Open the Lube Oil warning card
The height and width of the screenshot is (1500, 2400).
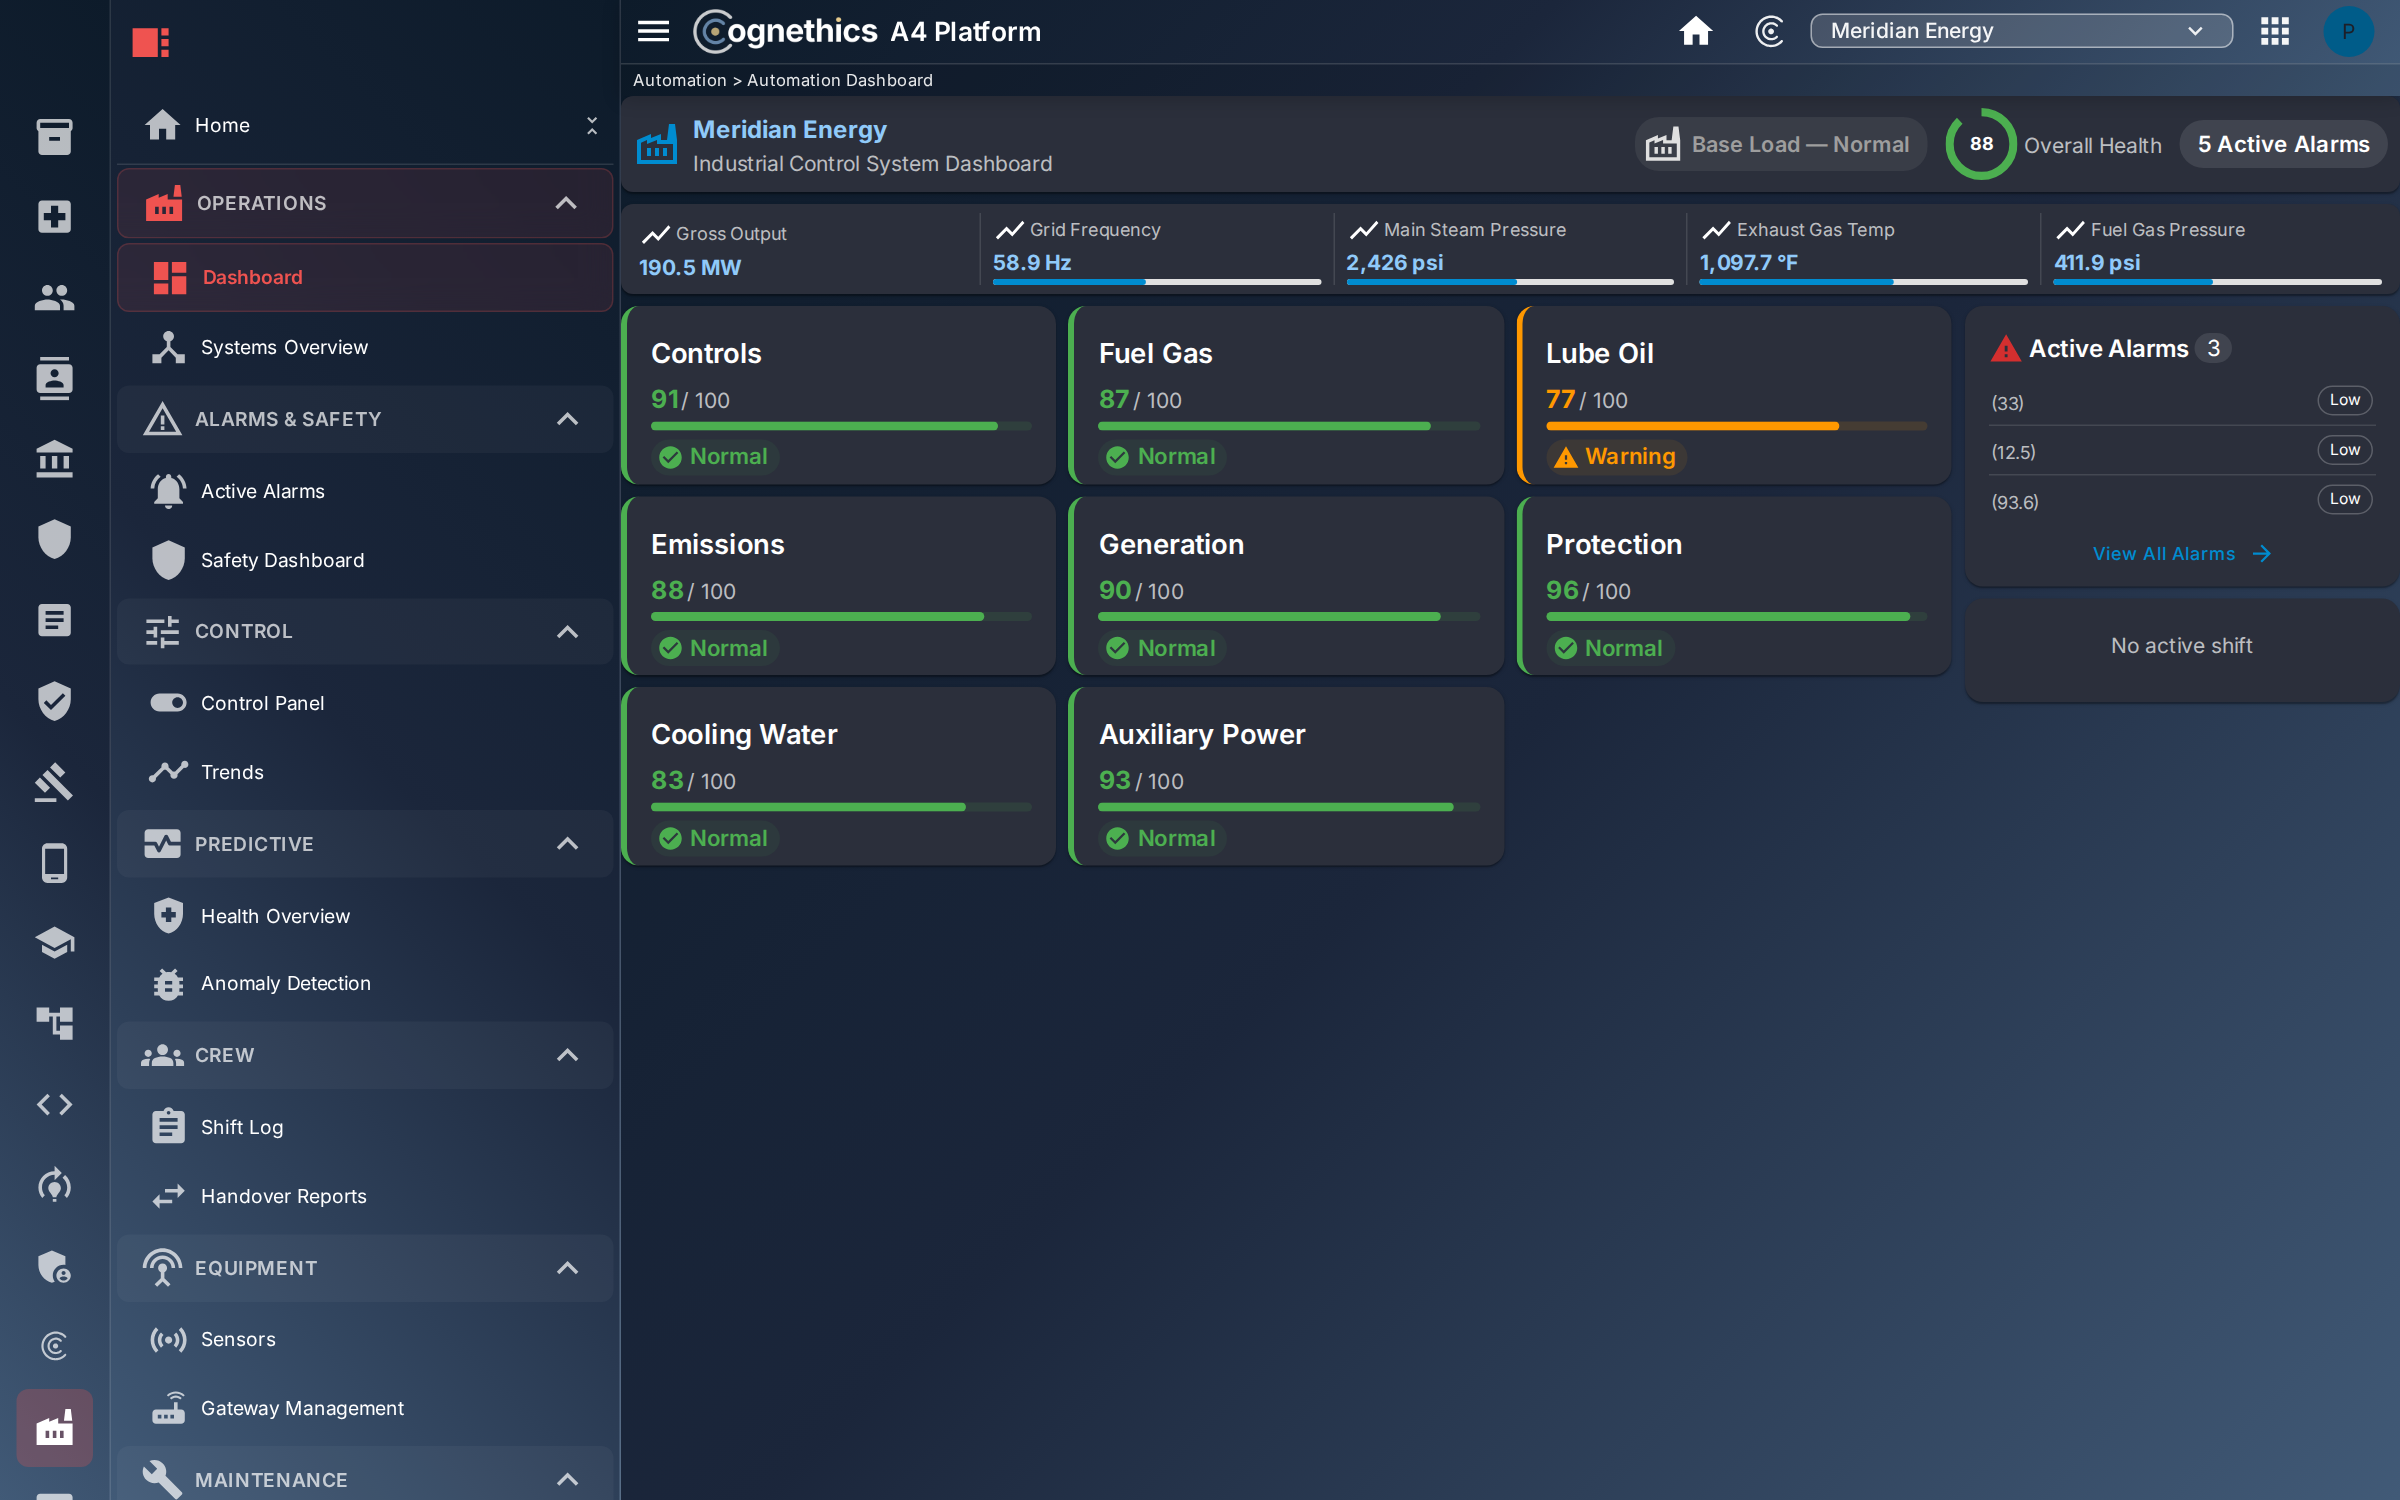pyautogui.click(x=1733, y=395)
